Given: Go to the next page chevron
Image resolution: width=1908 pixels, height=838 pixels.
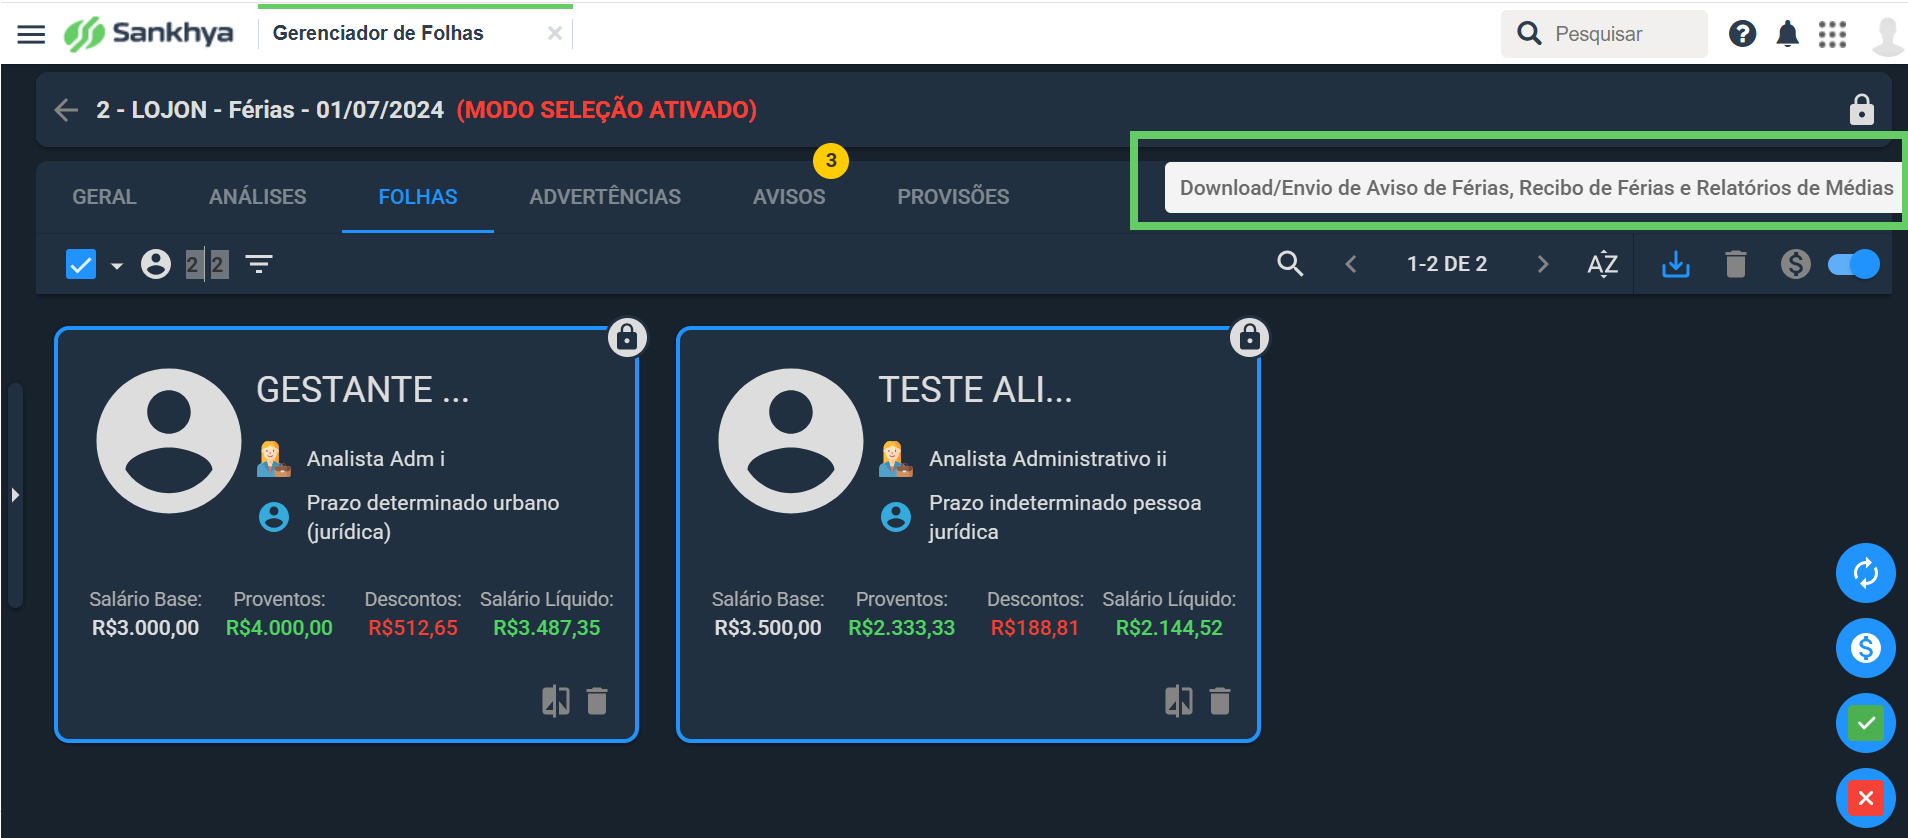Looking at the screenshot, I should coord(1542,264).
